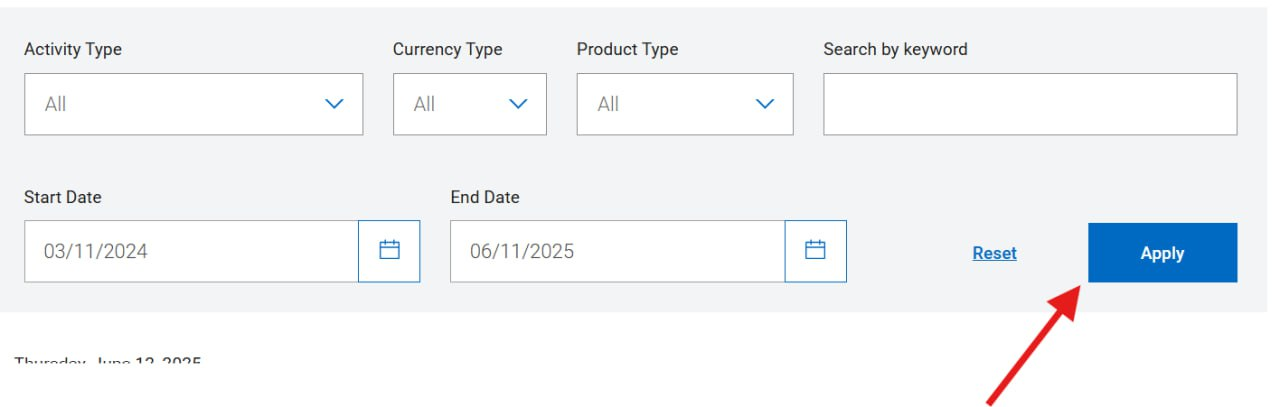The image size is (1280, 407).
Task: Click the Currency Type chevron arrow
Action: 518,104
